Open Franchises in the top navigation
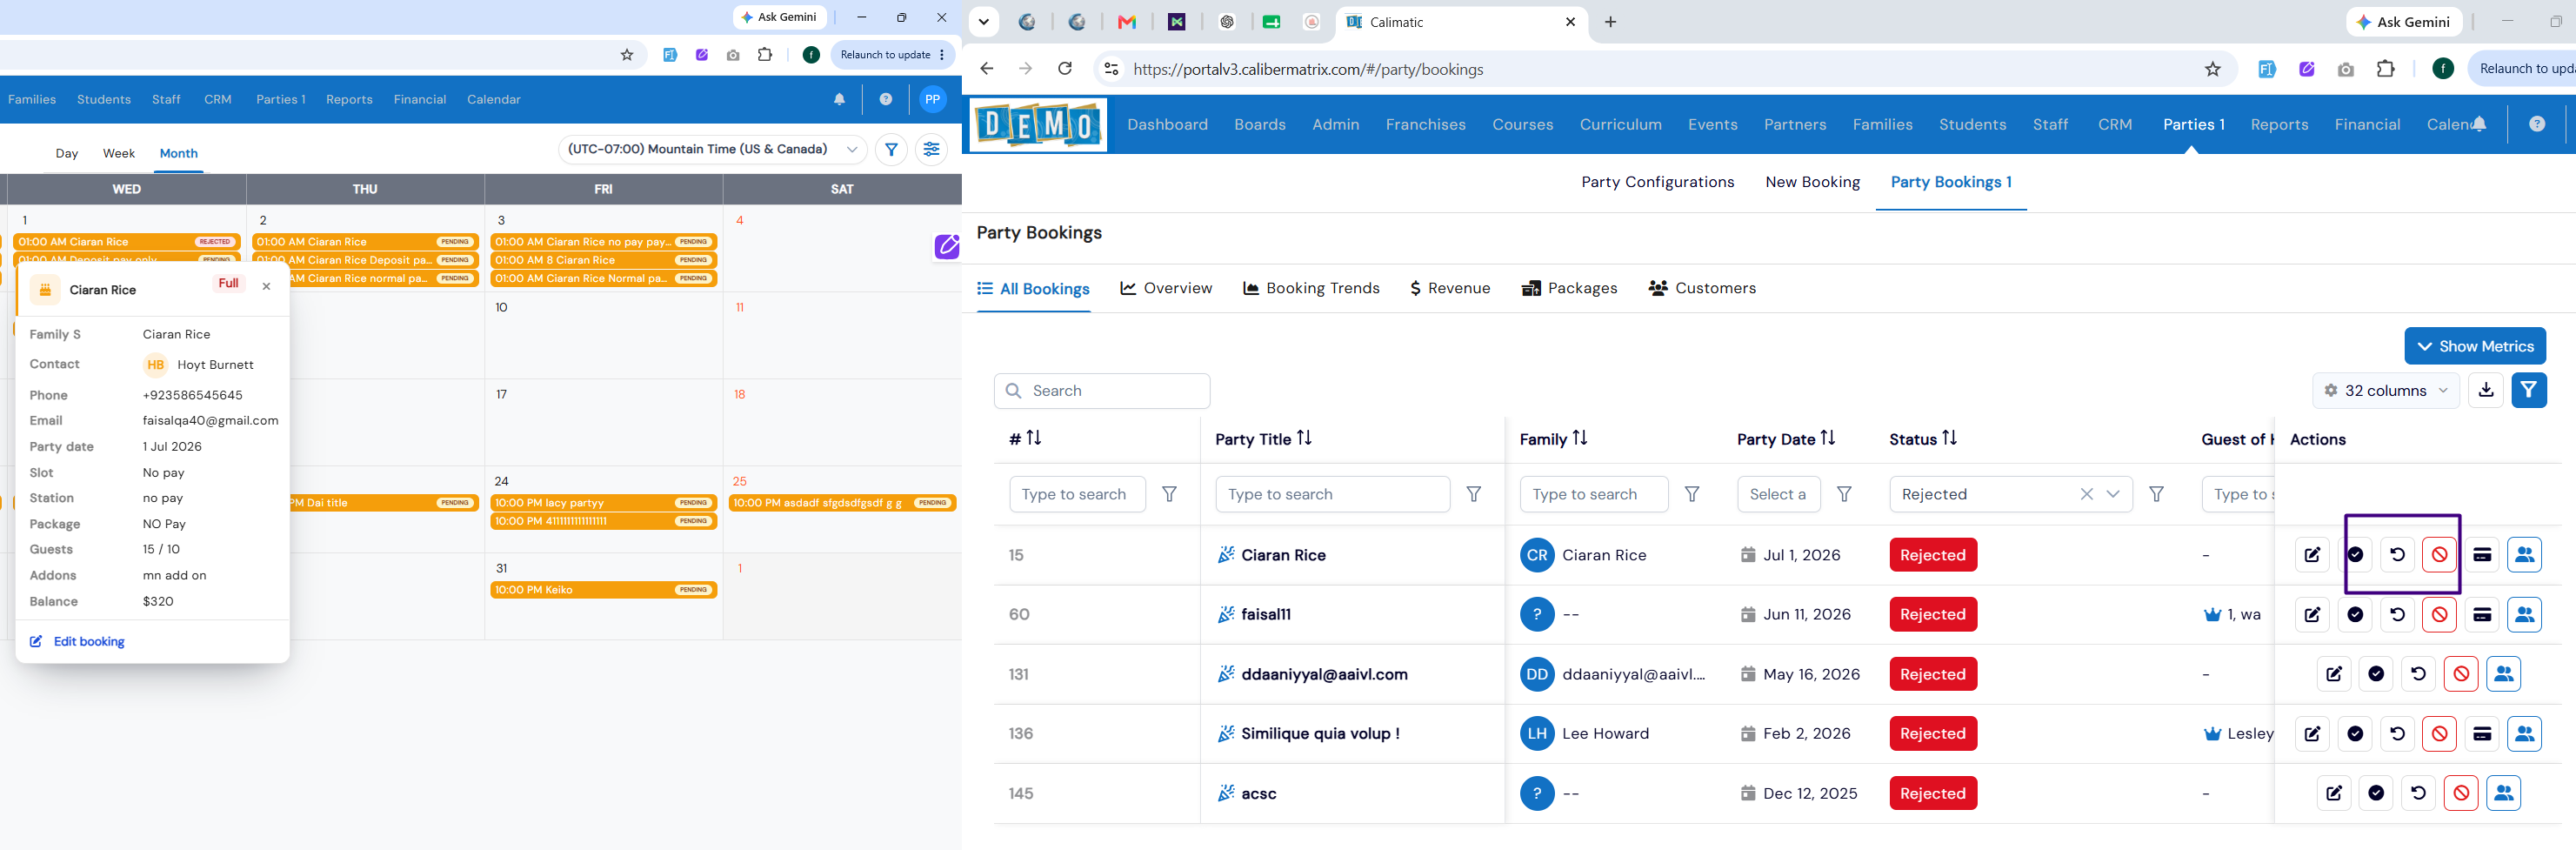2576x850 pixels. [1425, 124]
